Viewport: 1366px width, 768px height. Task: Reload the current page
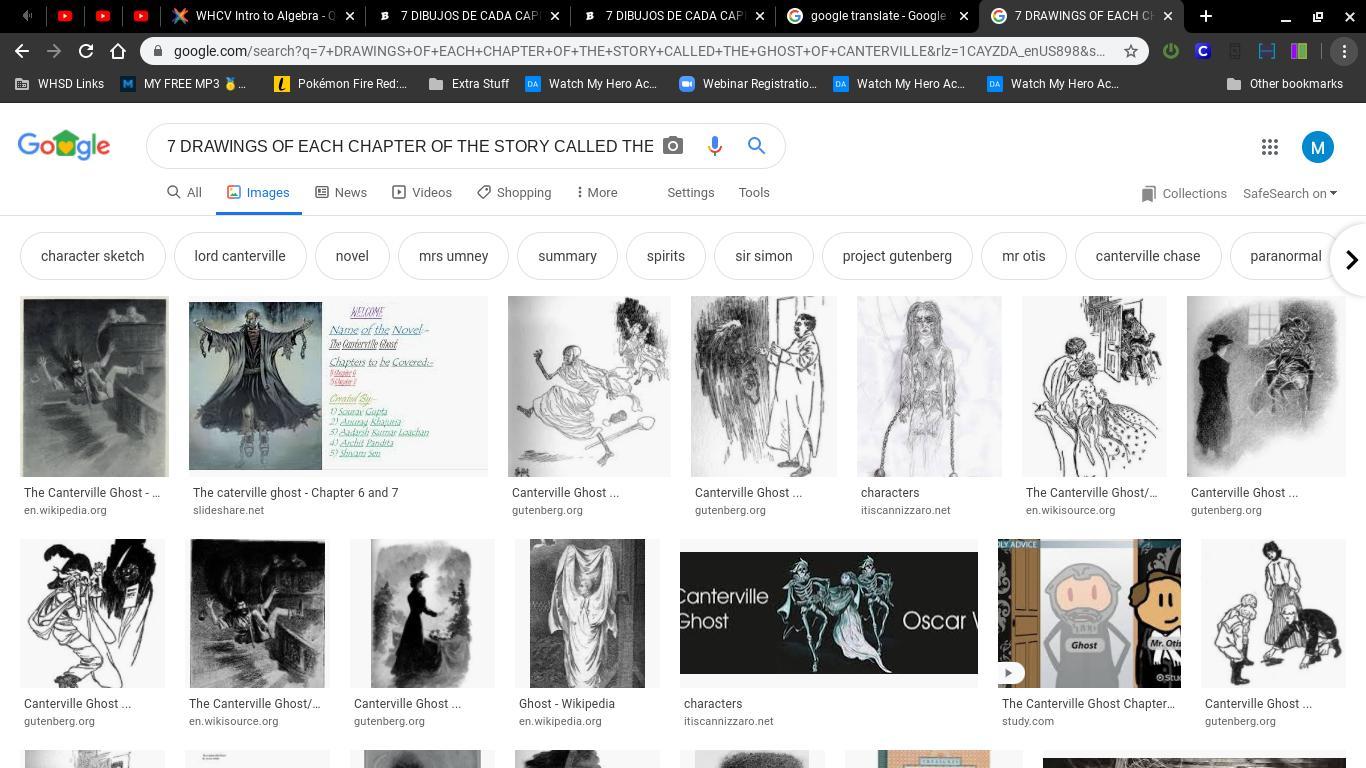click(x=86, y=51)
